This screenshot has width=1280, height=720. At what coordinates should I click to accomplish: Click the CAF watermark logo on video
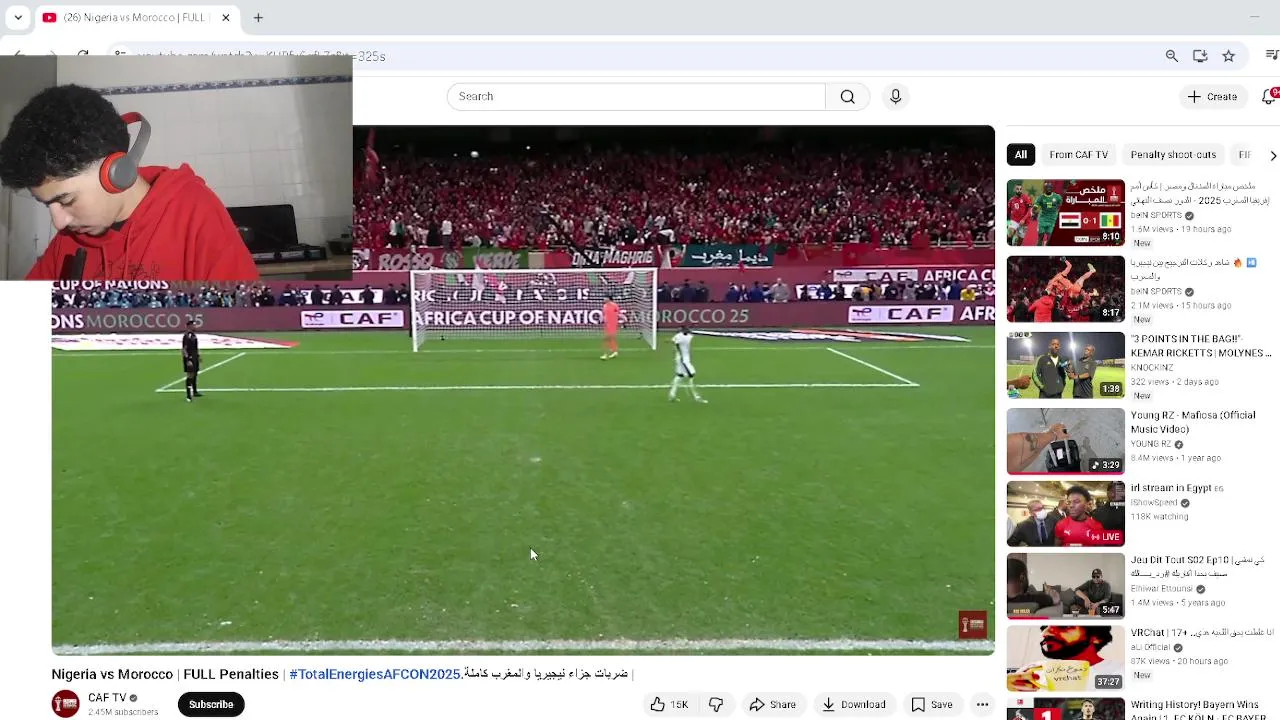point(973,625)
